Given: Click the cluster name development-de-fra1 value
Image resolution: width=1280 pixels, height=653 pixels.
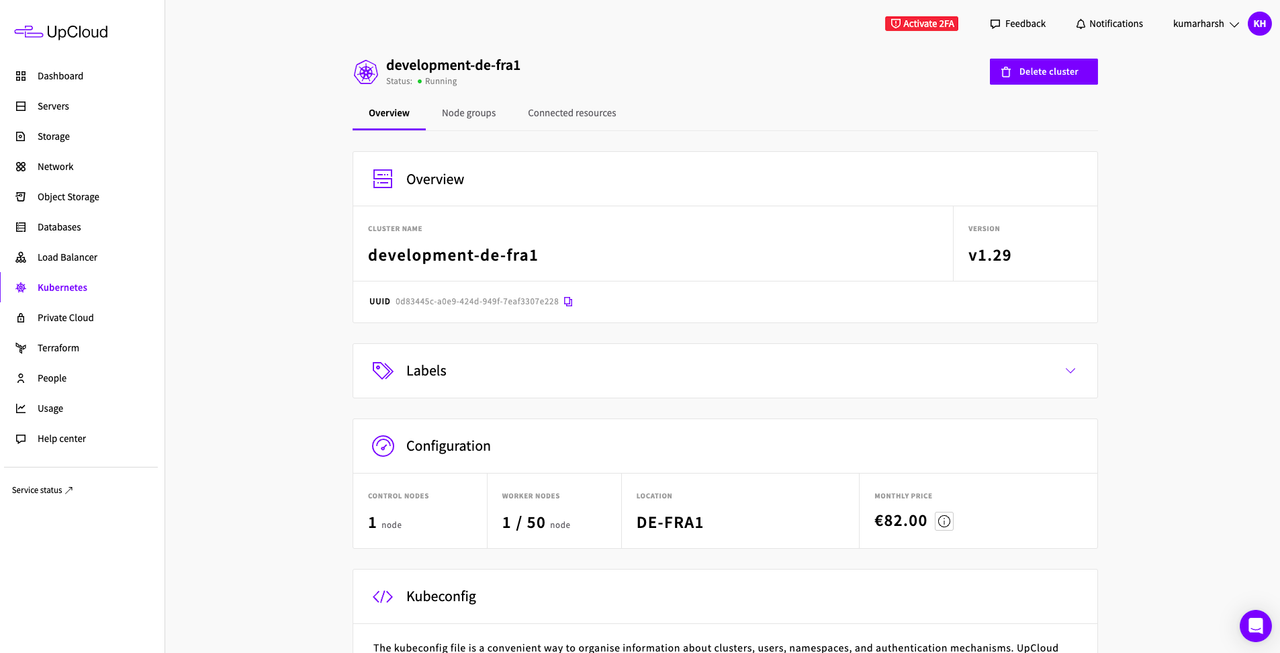Looking at the screenshot, I should pos(453,255).
